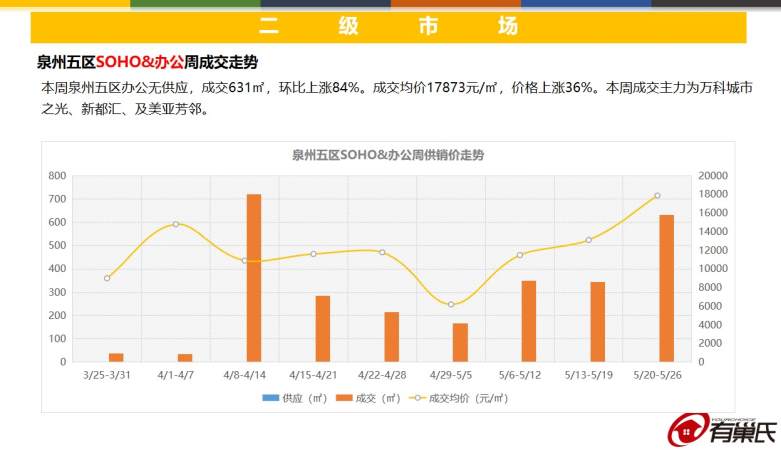Click the 成交均价 yellow line legend marker
The width and height of the screenshot is (781, 450).
click(x=417, y=398)
